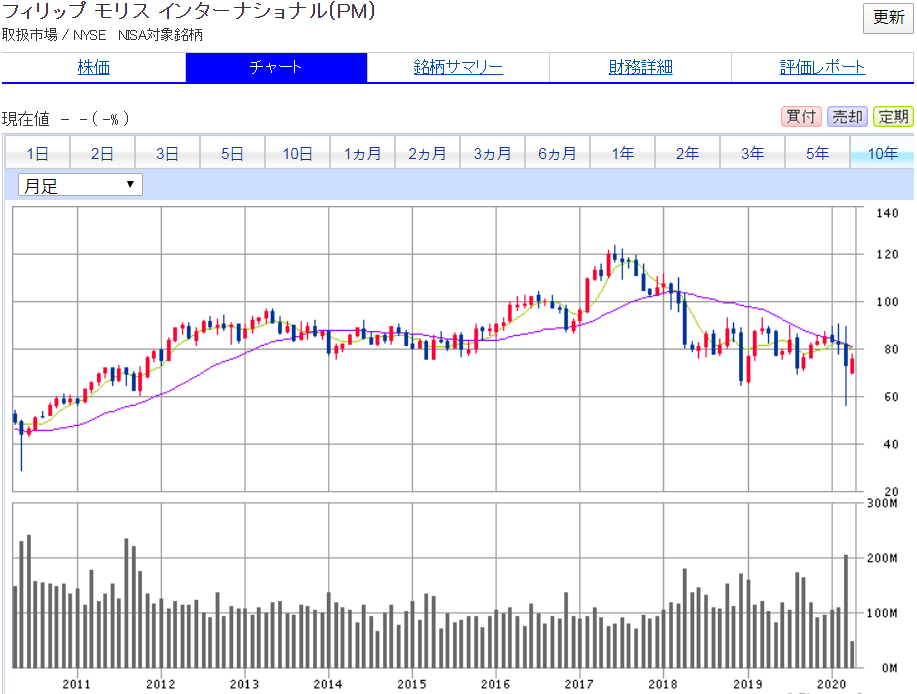Switch to the 財務詳細 tab
Screen dimensions: 917x694
coord(640,67)
